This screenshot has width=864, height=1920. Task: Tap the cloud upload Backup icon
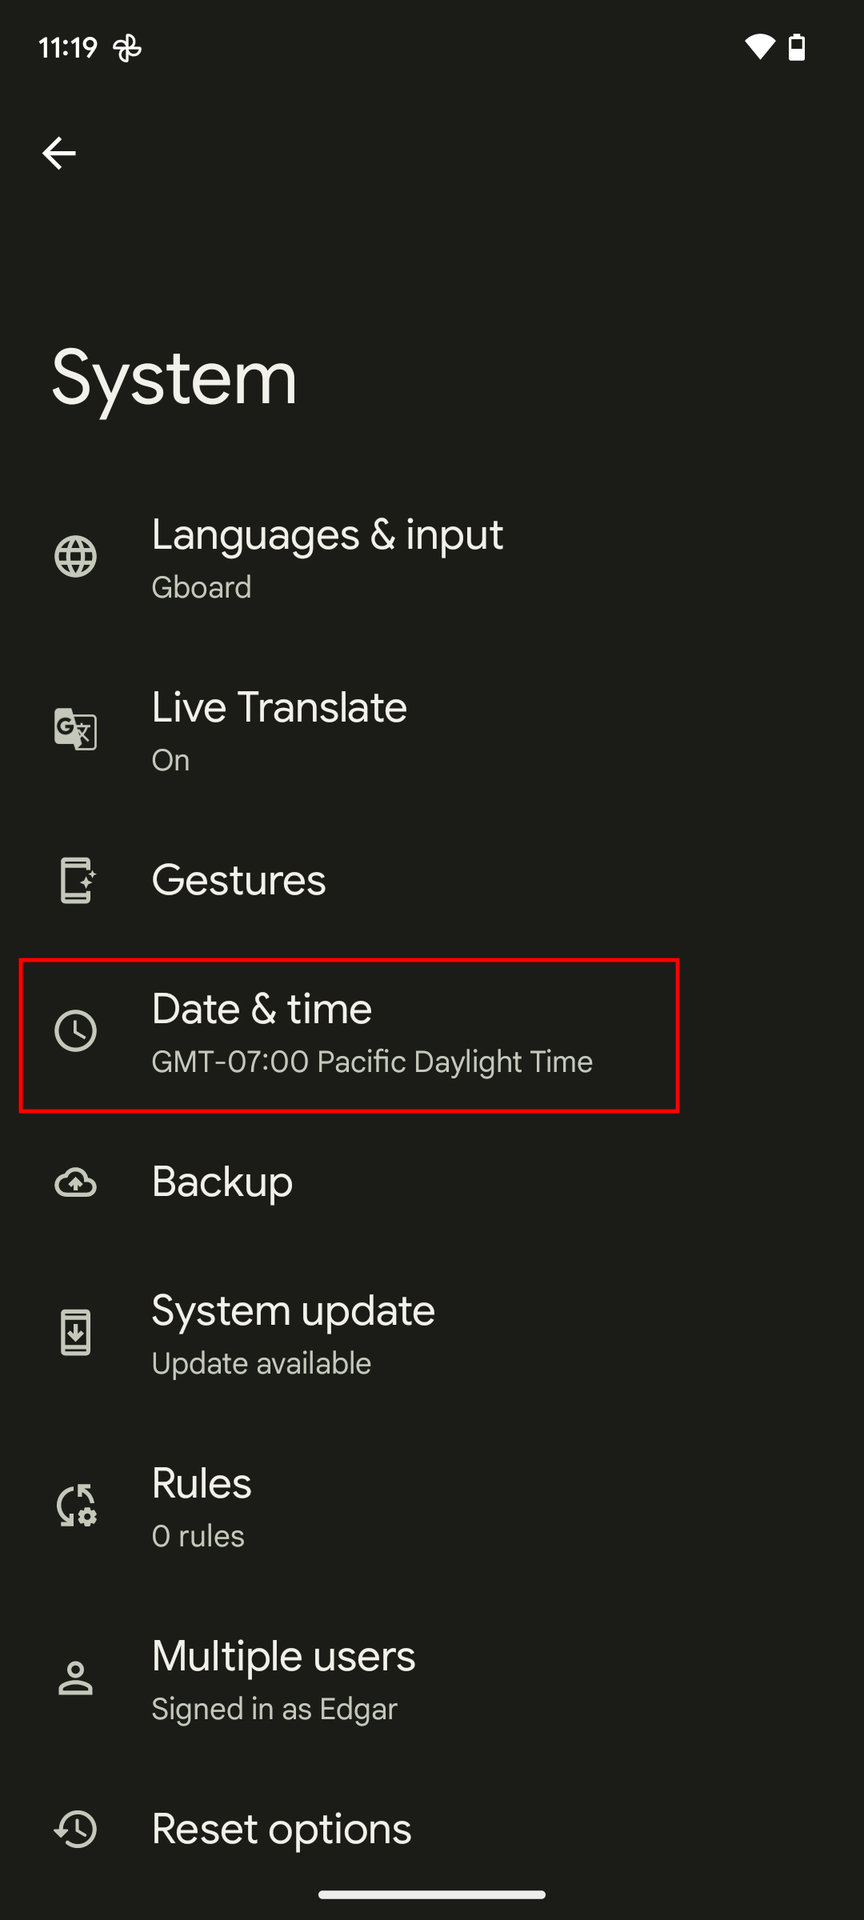[x=76, y=1183]
